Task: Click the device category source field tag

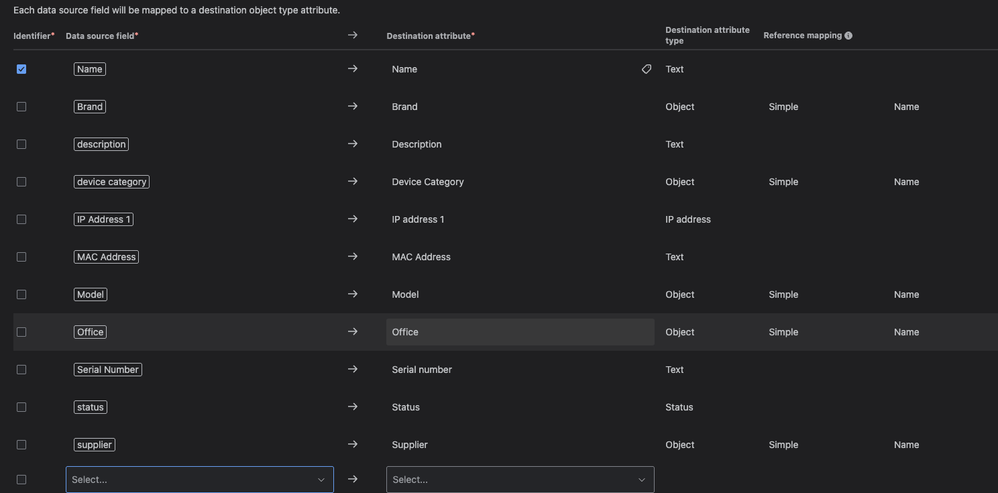Action: click(112, 182)
